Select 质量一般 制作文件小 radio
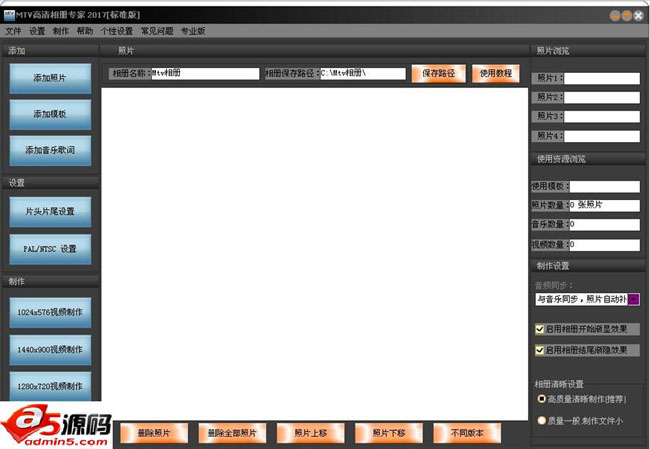 pos(541,421)
